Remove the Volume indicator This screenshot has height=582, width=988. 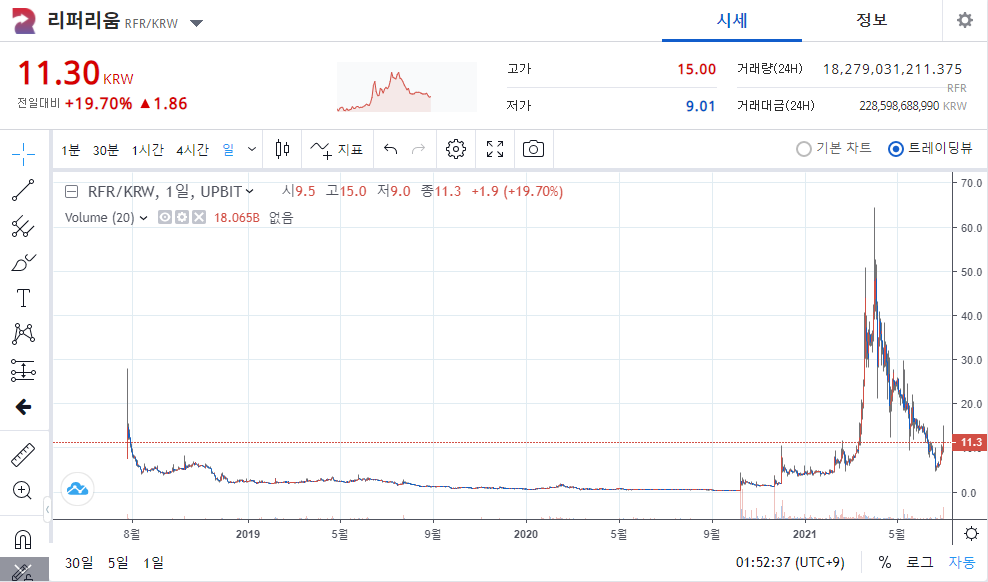[199, 217]
